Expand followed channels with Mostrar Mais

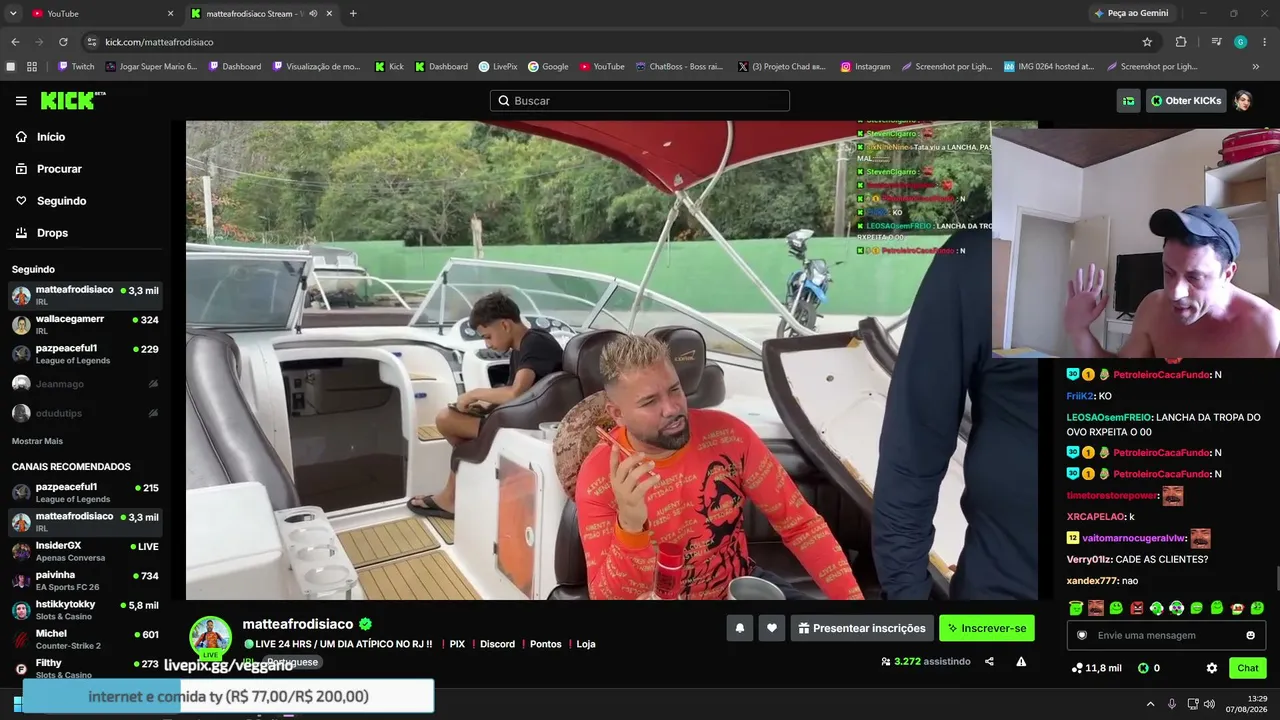(37, 441)
